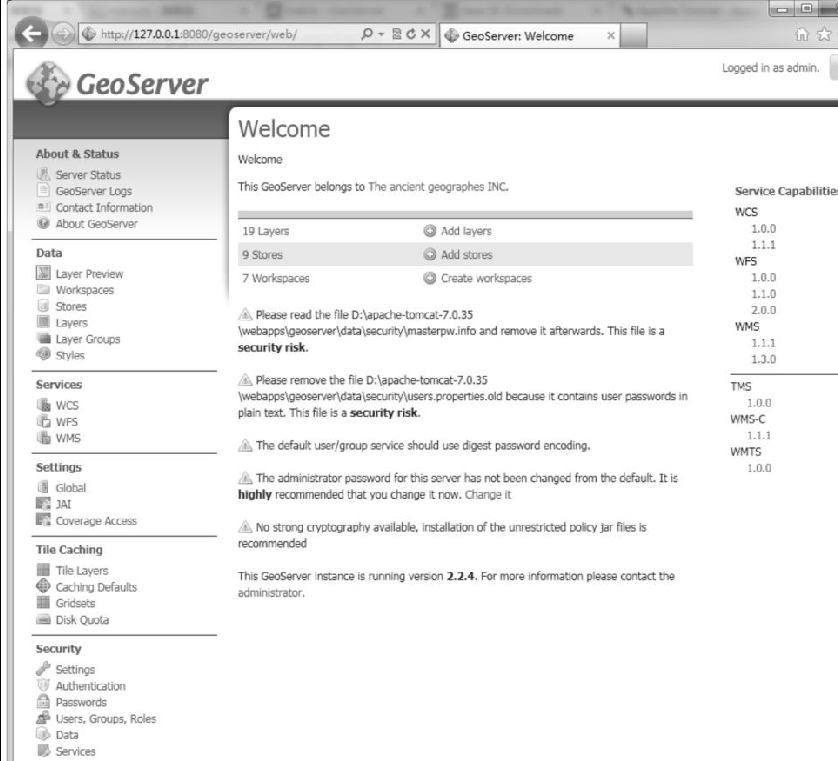838x761 pixels.
Task: Click the Layers icon under Data
Action: point(43,322)
